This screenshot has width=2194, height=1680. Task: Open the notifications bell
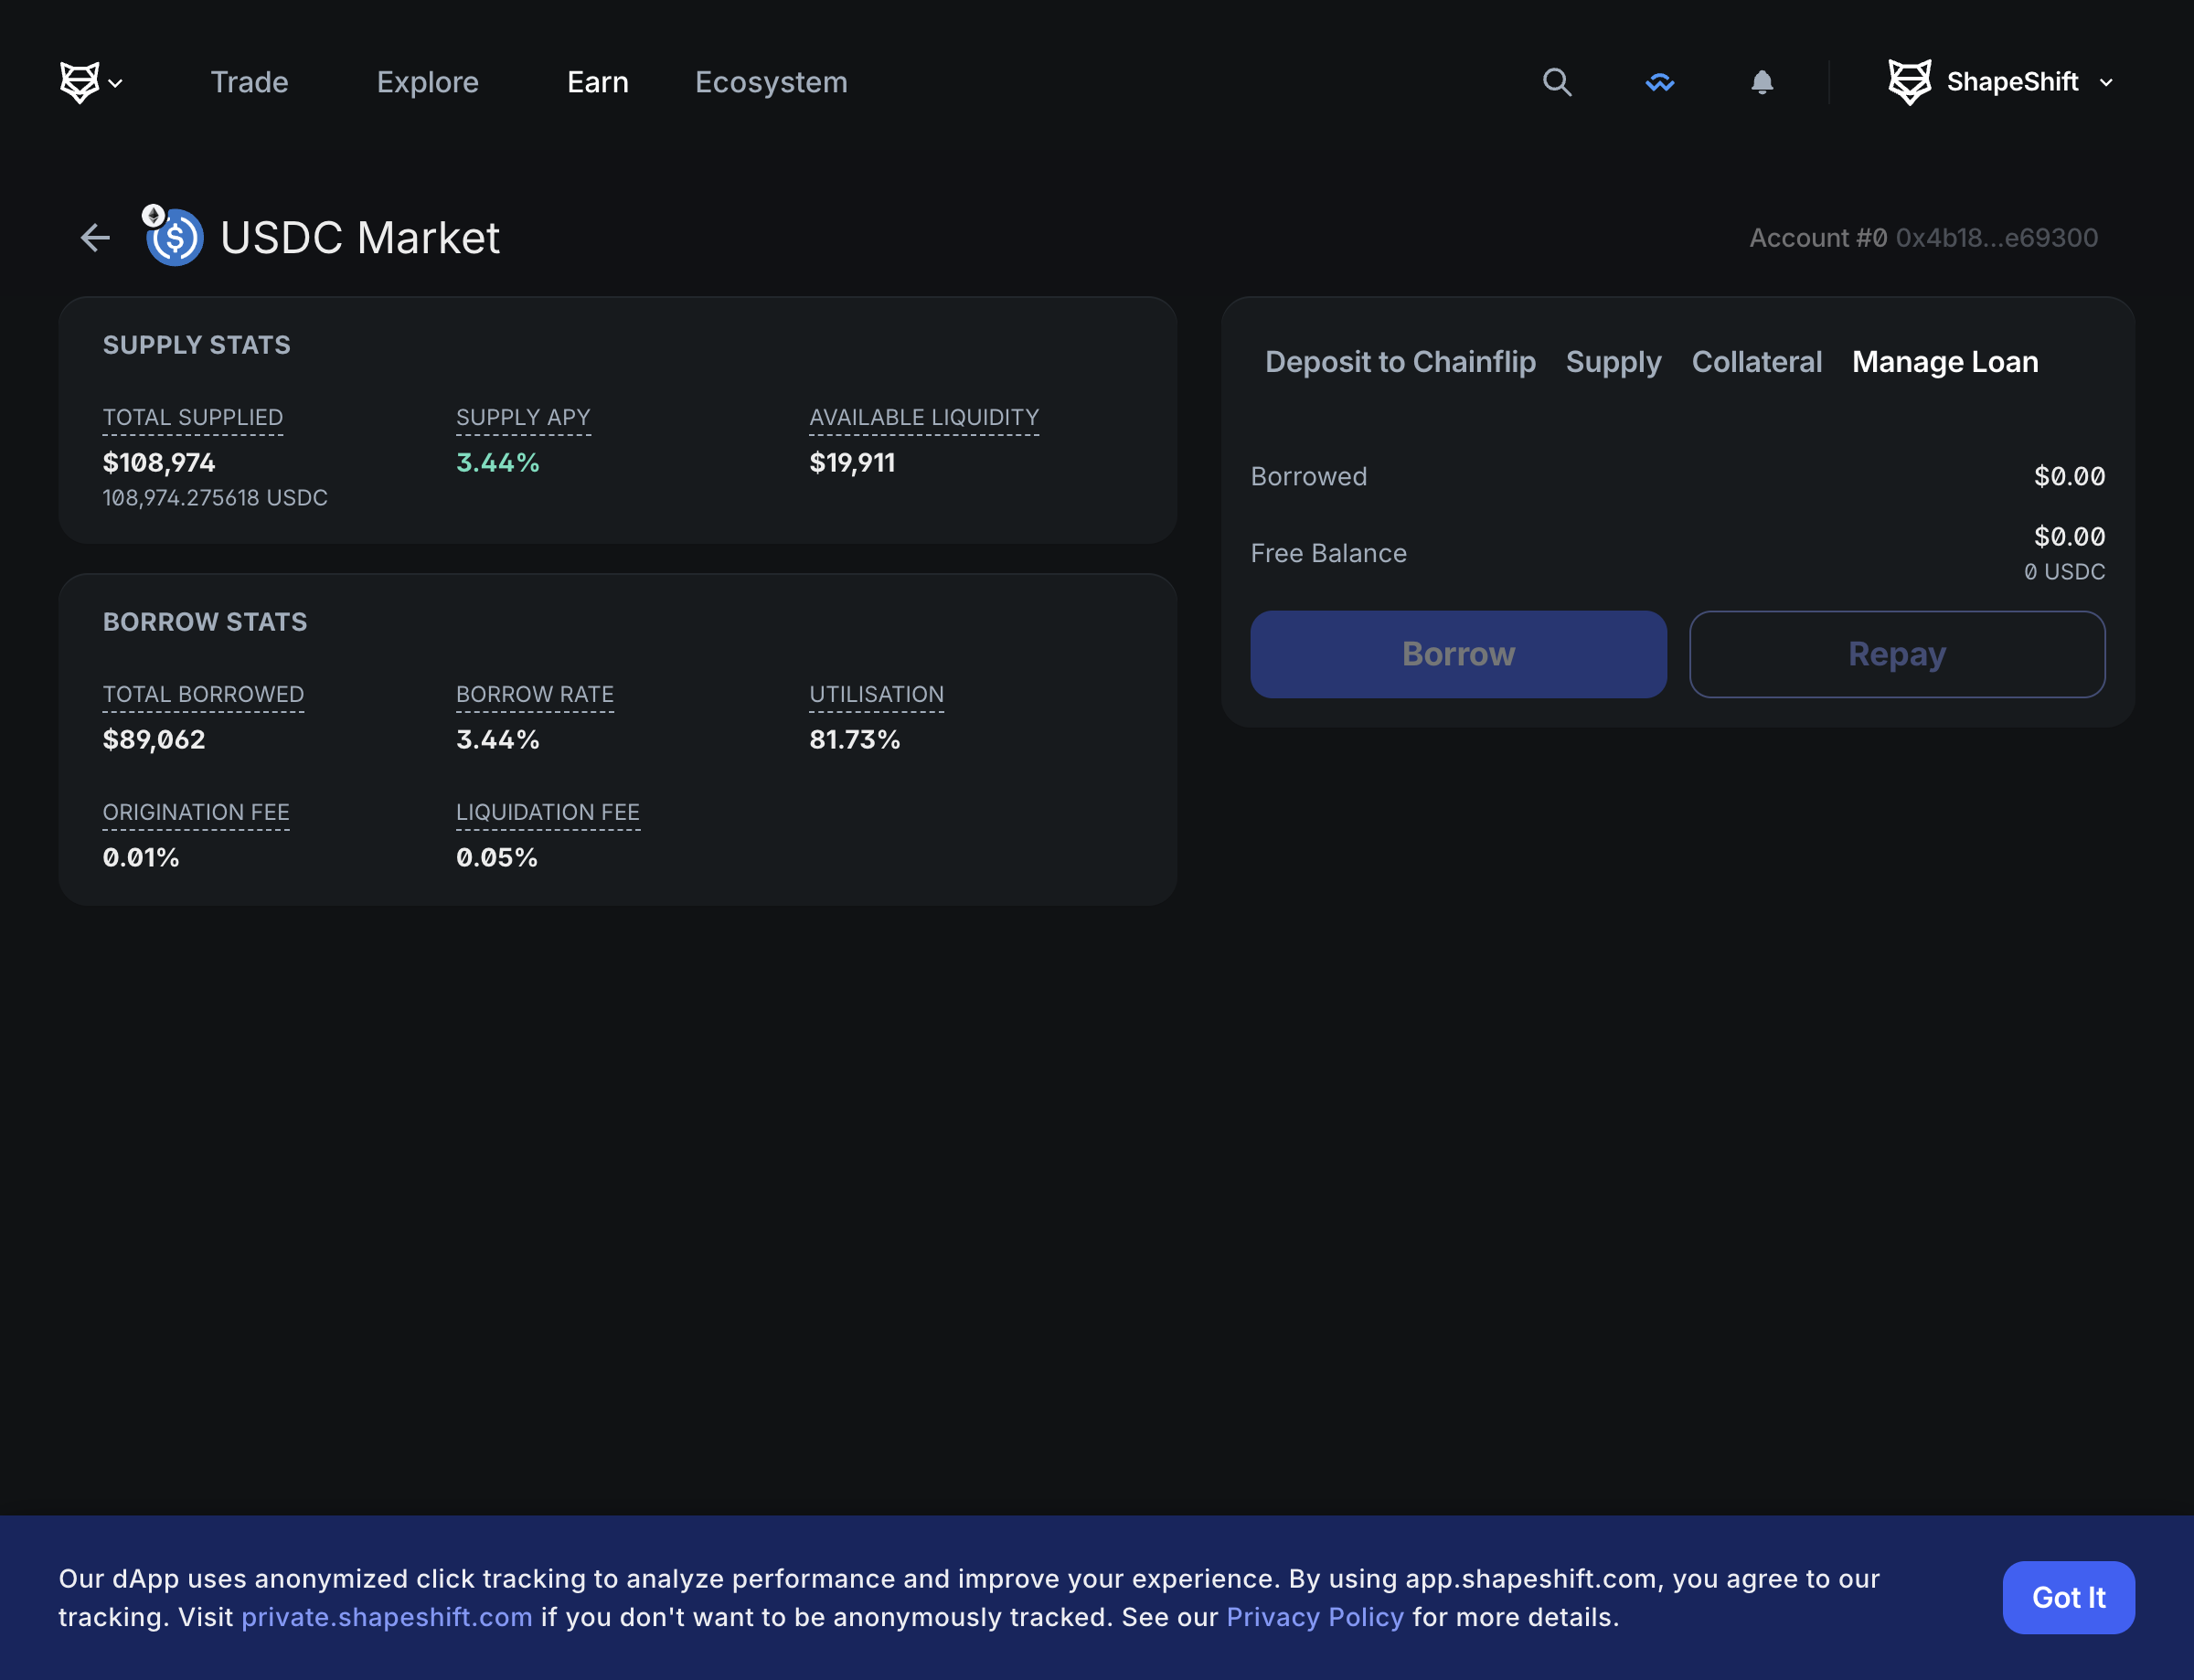pos(1762,82)
